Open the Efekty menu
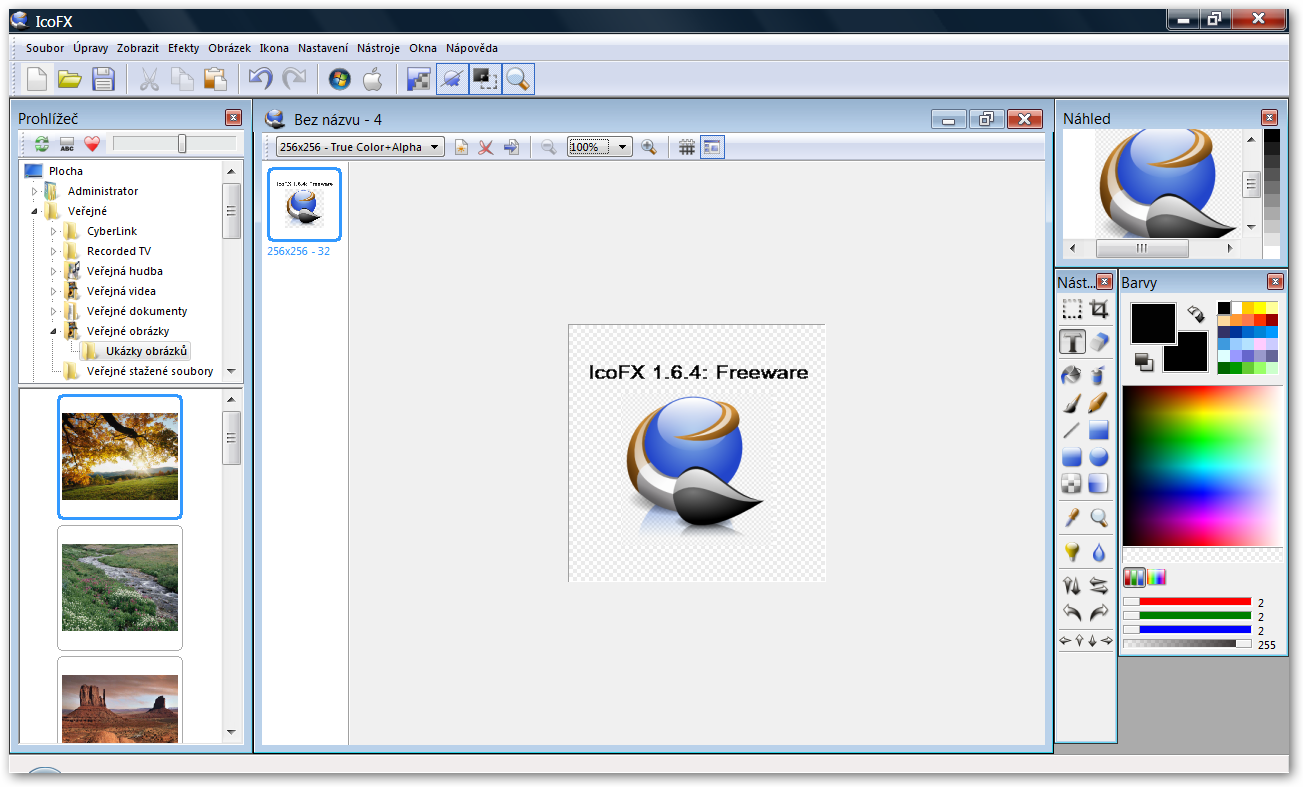The image size is (1303, 787). point(184,48)
